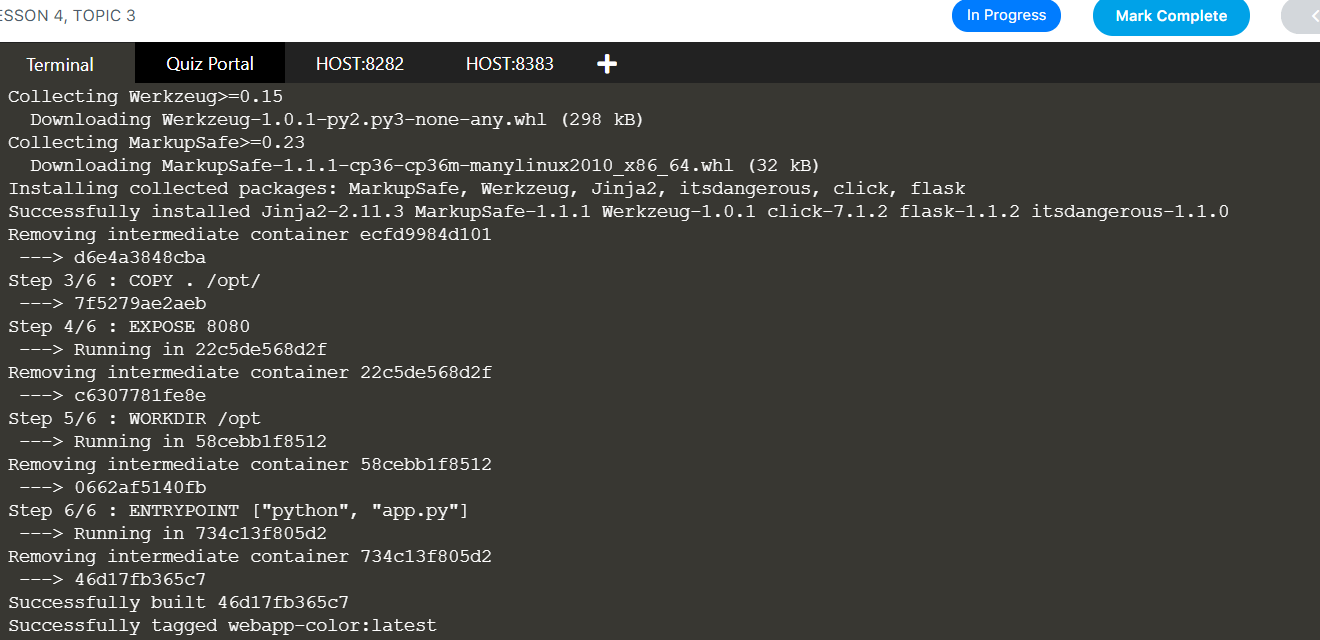This screenshot has width=1320, height=640.
Task: Click the 'Successfully built 46d17fb365c7' output line
Action: [x=178, y=603]
